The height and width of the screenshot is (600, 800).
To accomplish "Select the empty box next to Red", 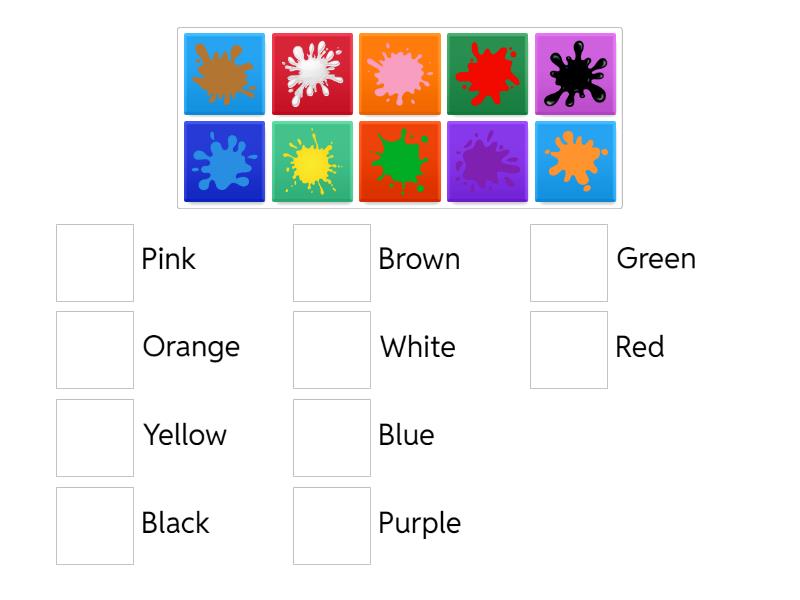I will point(569,350).
